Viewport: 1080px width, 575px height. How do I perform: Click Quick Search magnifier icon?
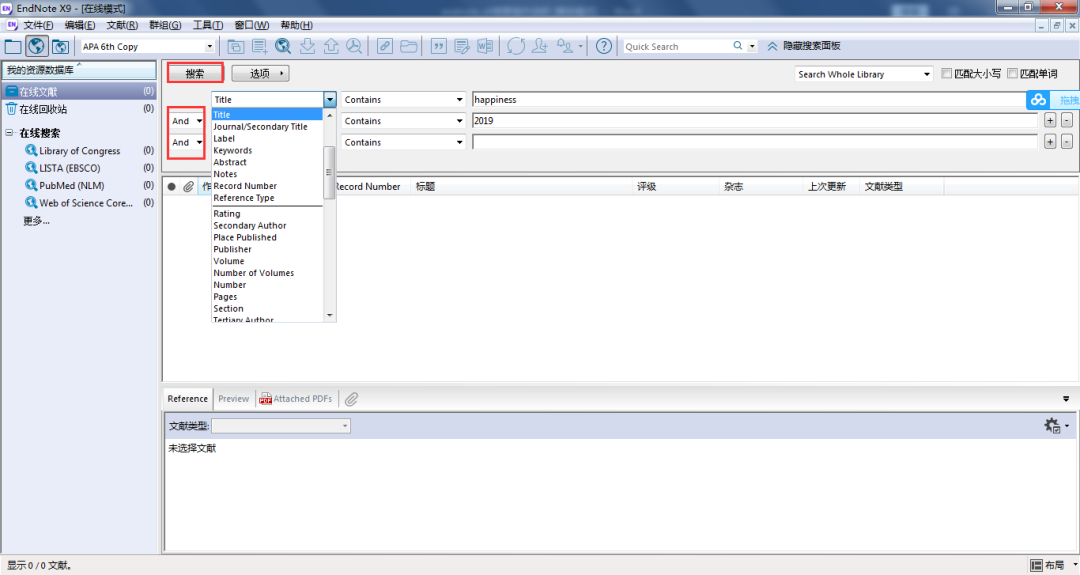pyautogui.click(x=738, y=46)
